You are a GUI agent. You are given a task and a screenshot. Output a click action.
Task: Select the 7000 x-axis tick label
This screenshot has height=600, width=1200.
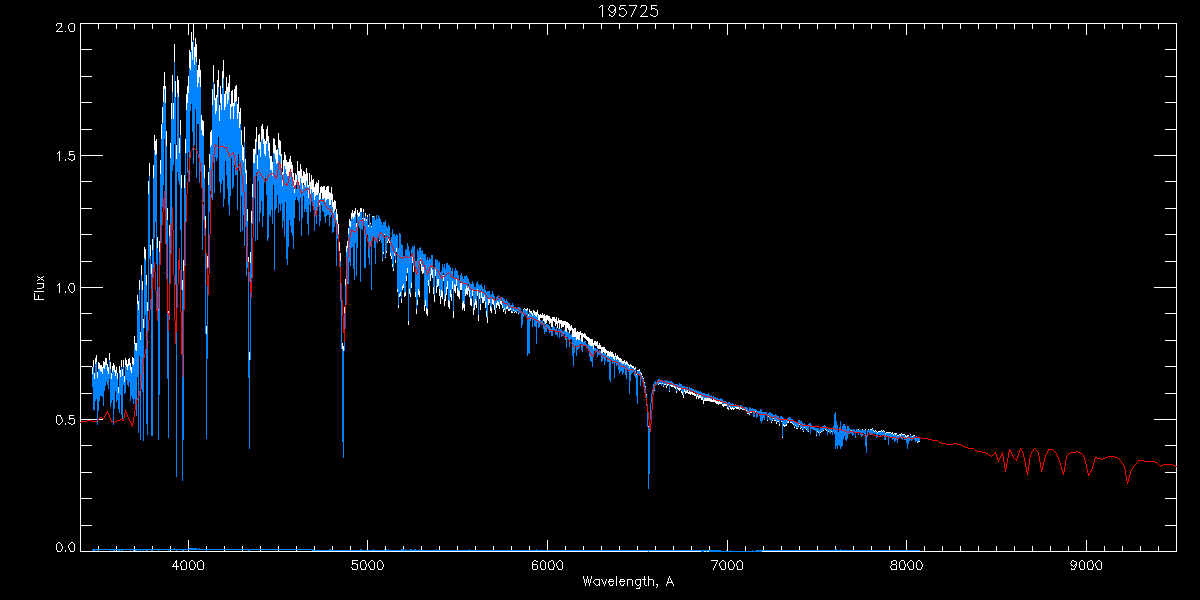tap(727, 565)
